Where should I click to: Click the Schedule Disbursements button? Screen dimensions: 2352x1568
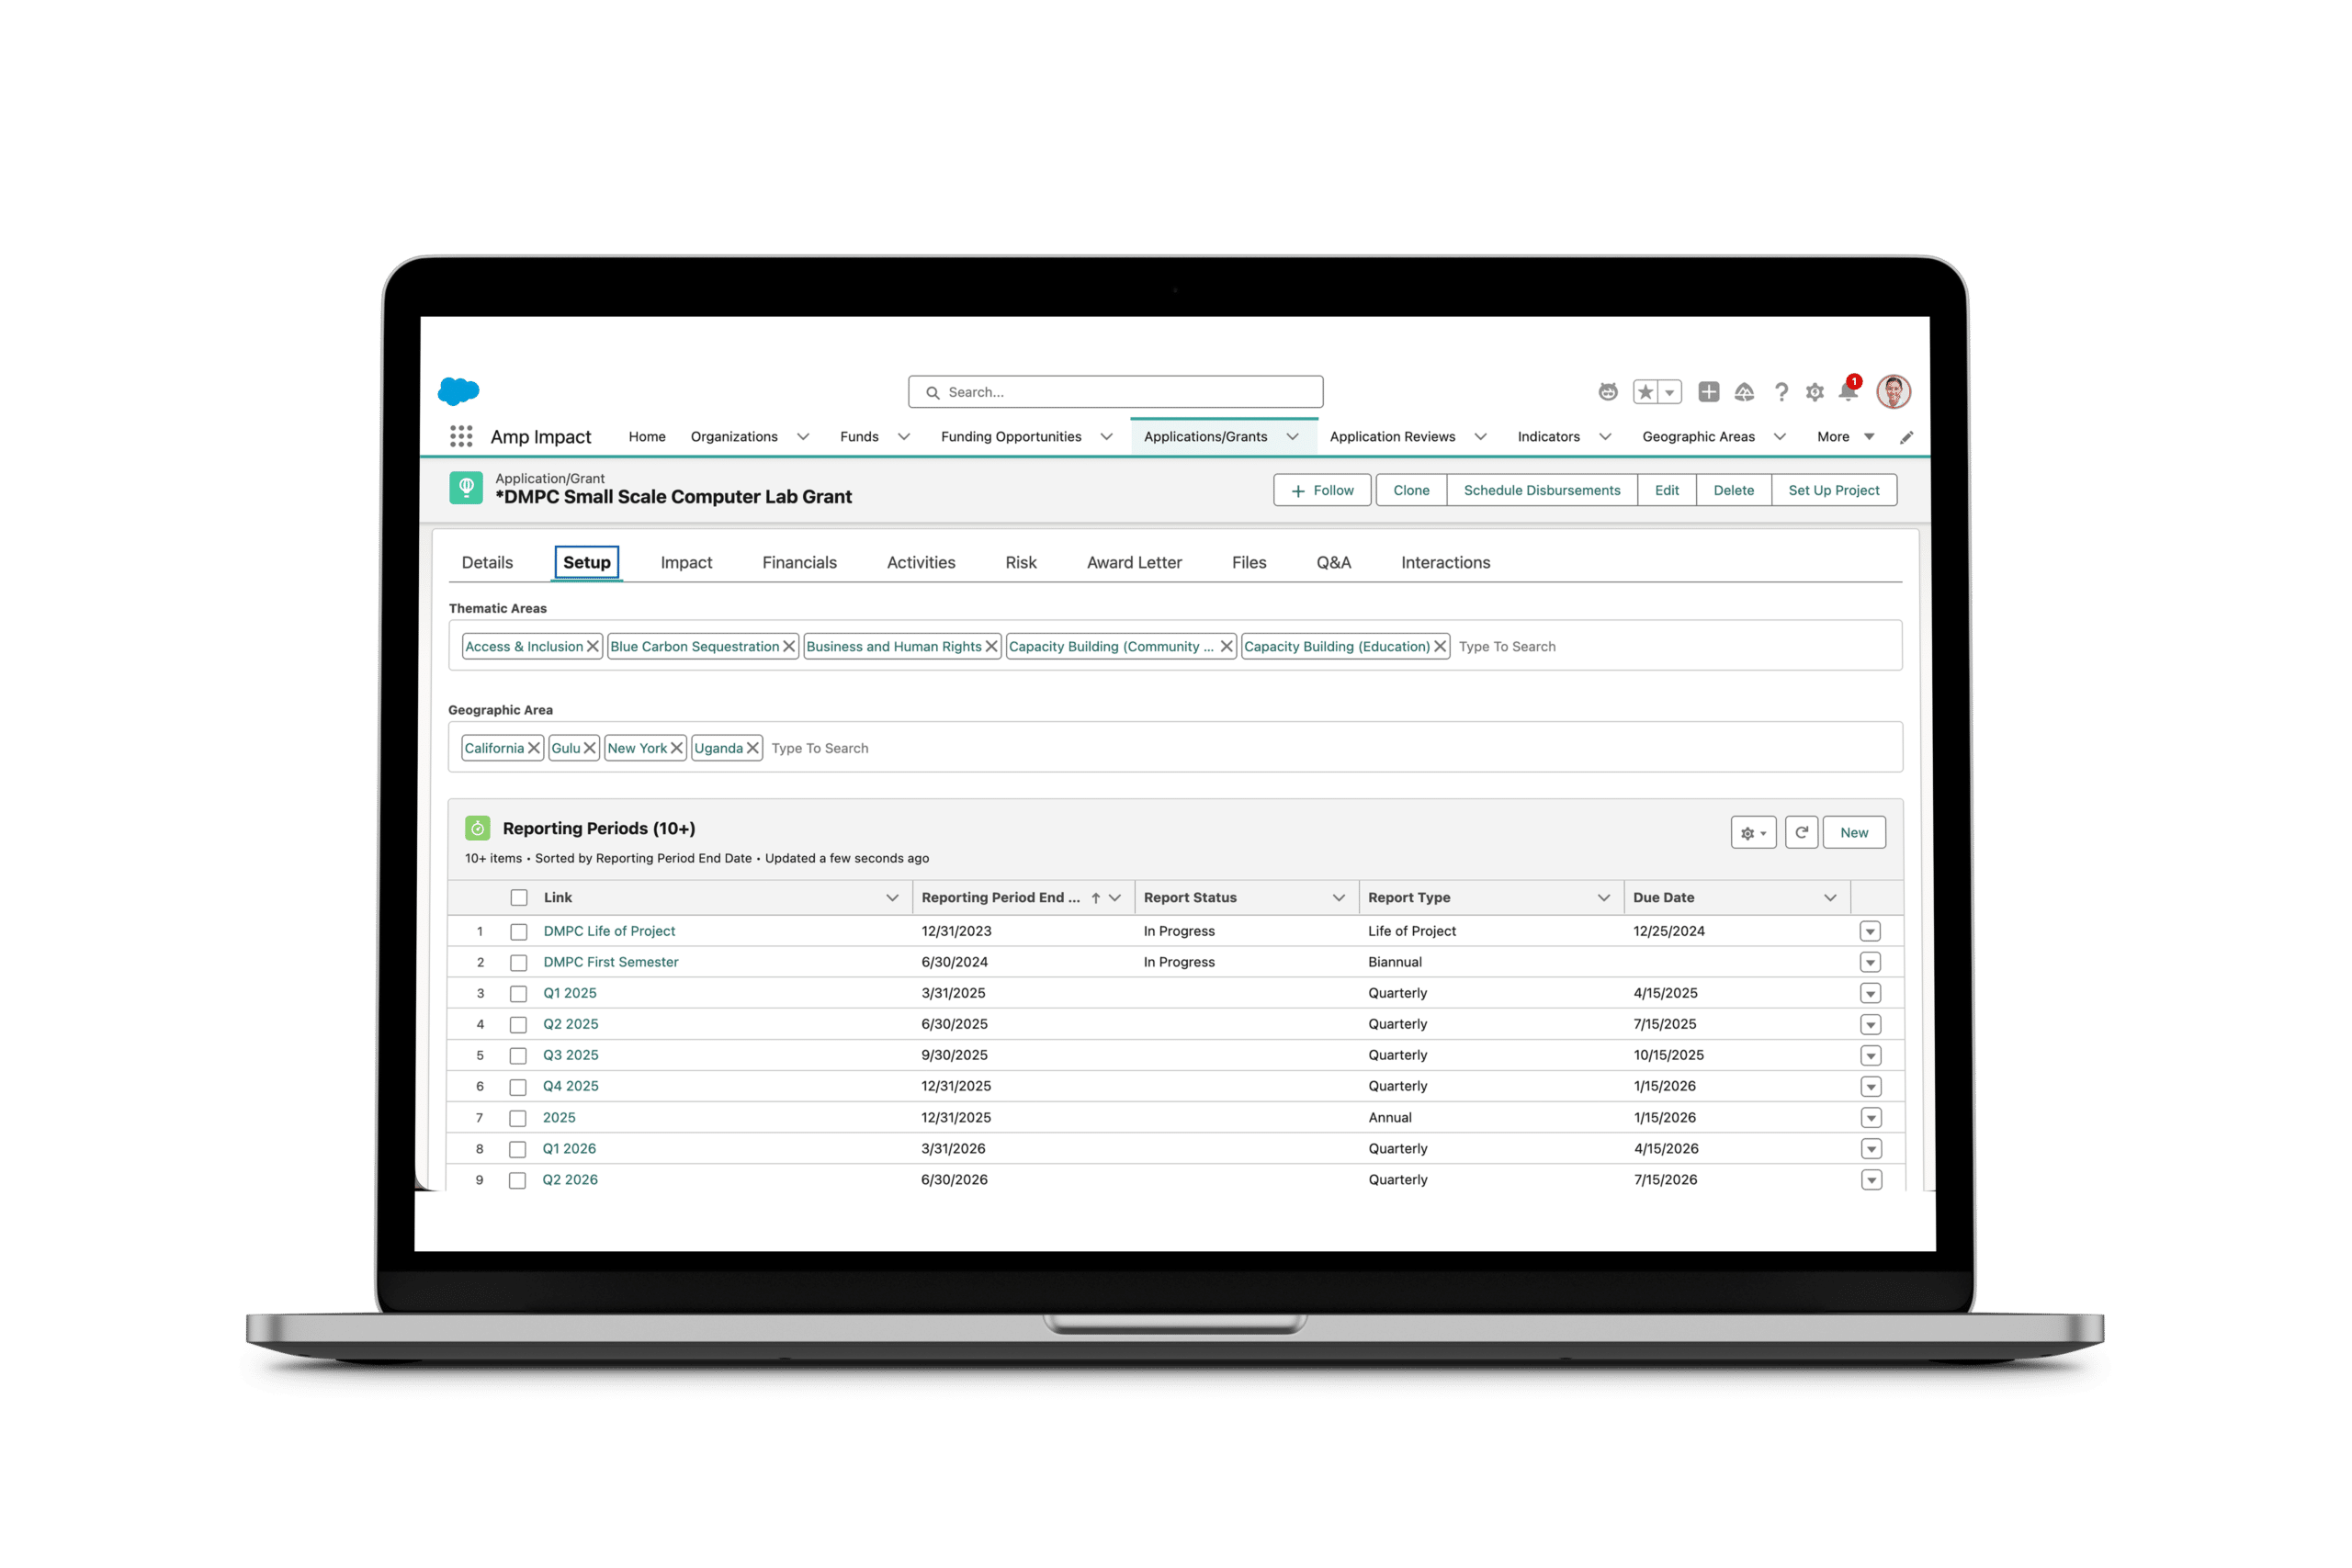[x=1541, y=490]
